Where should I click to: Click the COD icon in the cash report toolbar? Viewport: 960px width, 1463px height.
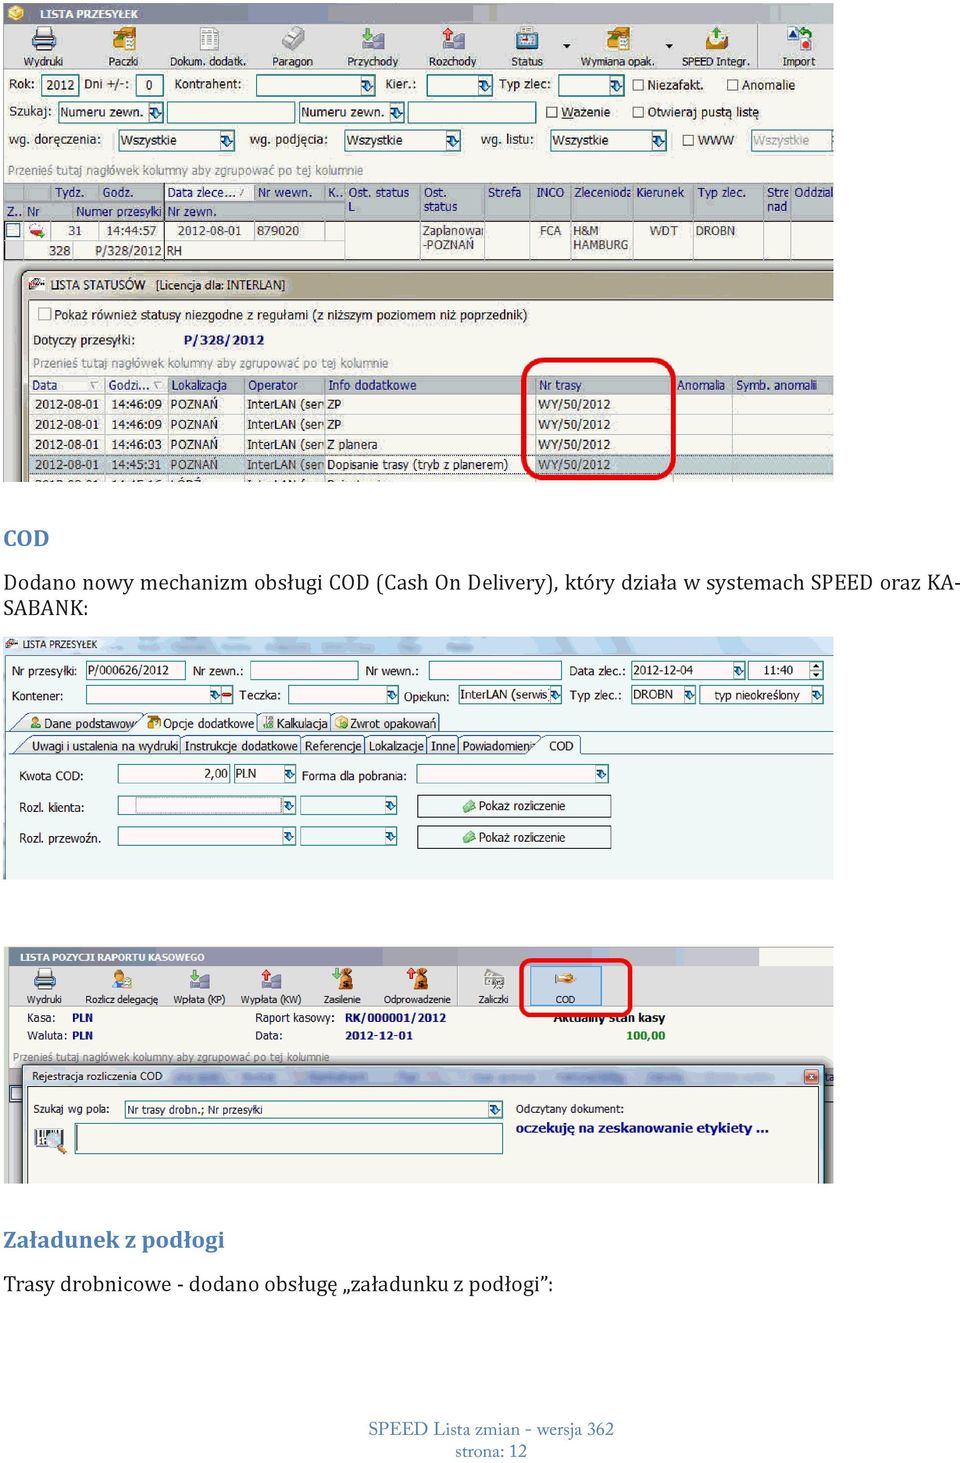pyautogui.click(x=565, y=986)
